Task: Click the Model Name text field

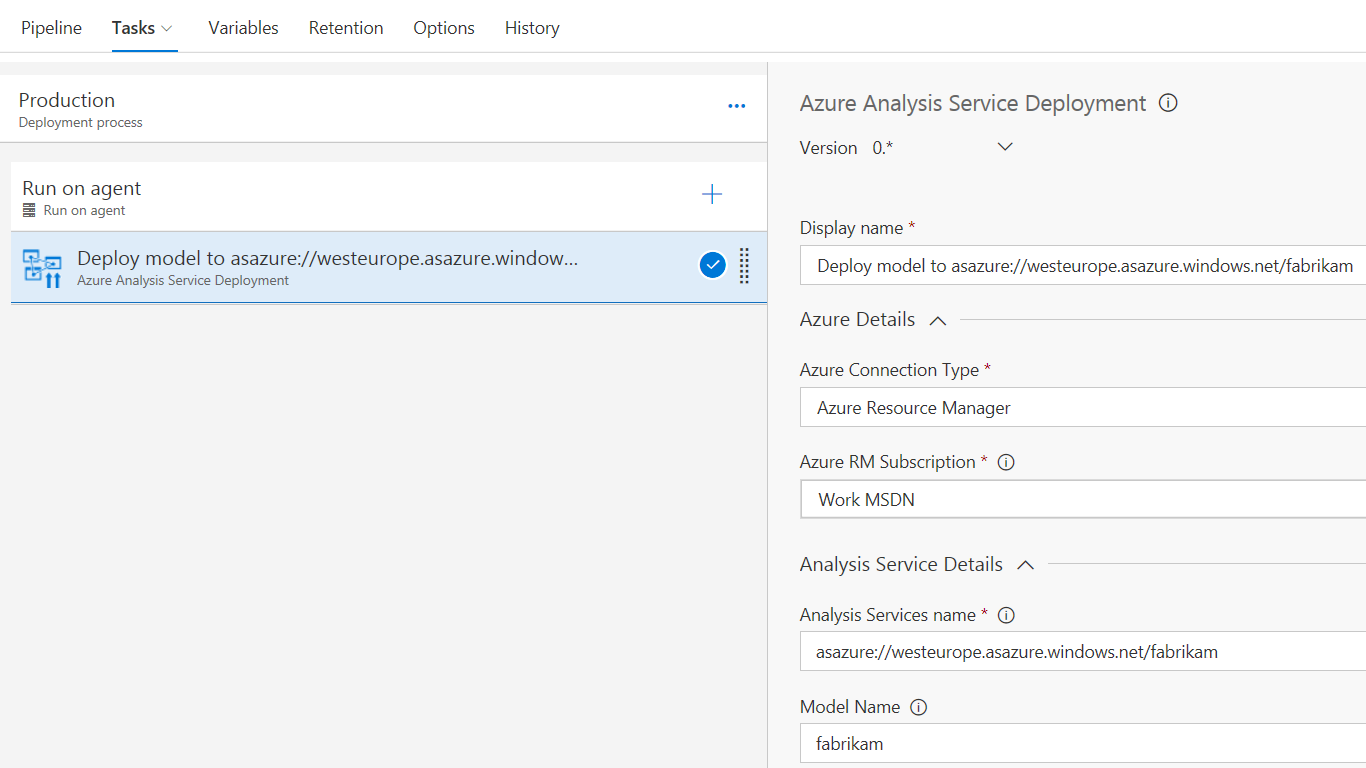Action: [1082, 744]
